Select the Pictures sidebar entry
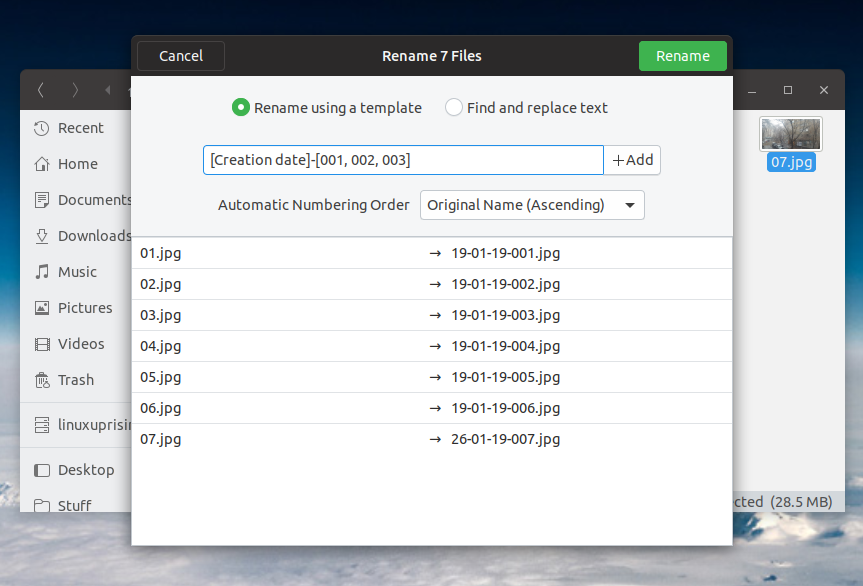Screen dimensions: 863x586 click(x=79, y=308)
